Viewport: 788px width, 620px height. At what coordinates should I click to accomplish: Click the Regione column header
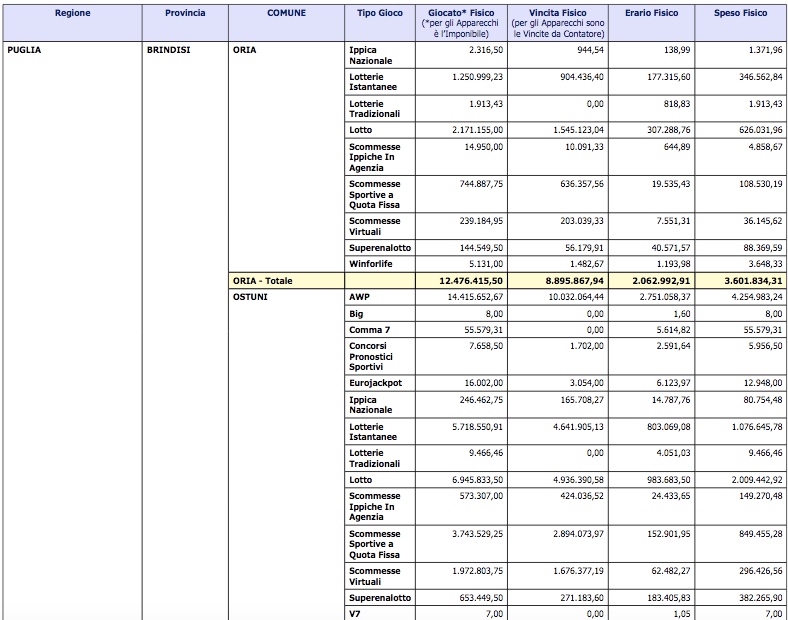click(71, 13)
